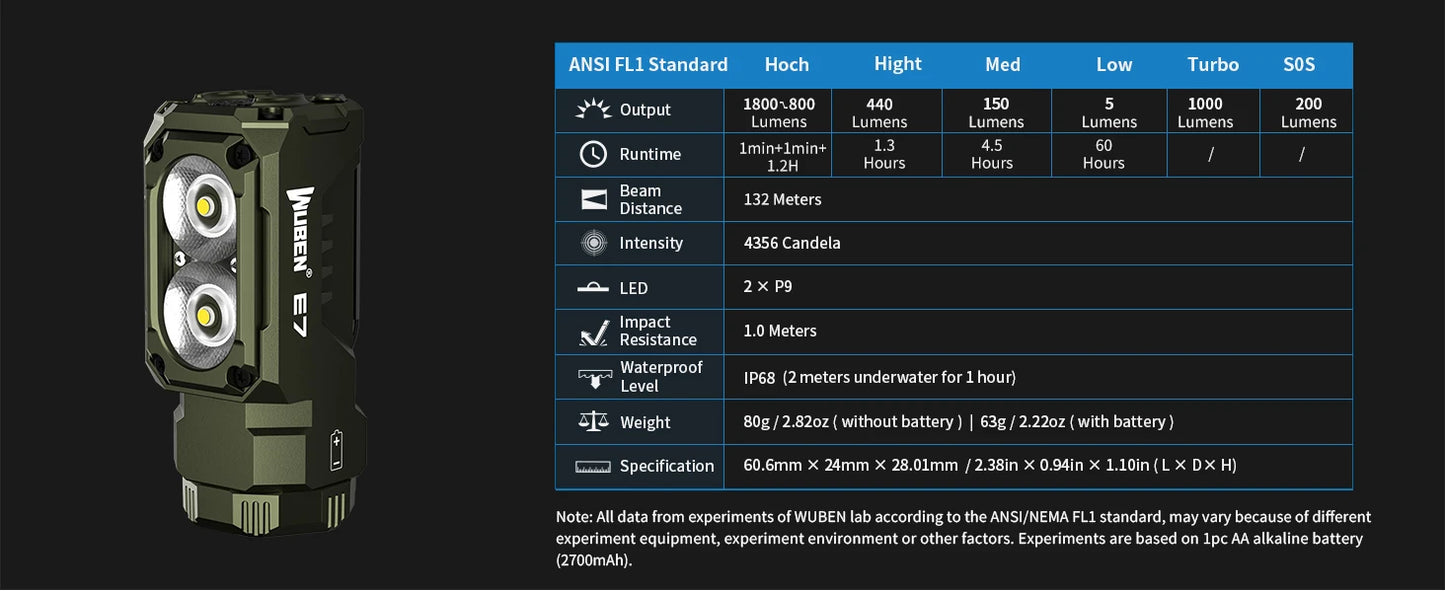Select the Turbo column header

click(x=1213, y=65)
